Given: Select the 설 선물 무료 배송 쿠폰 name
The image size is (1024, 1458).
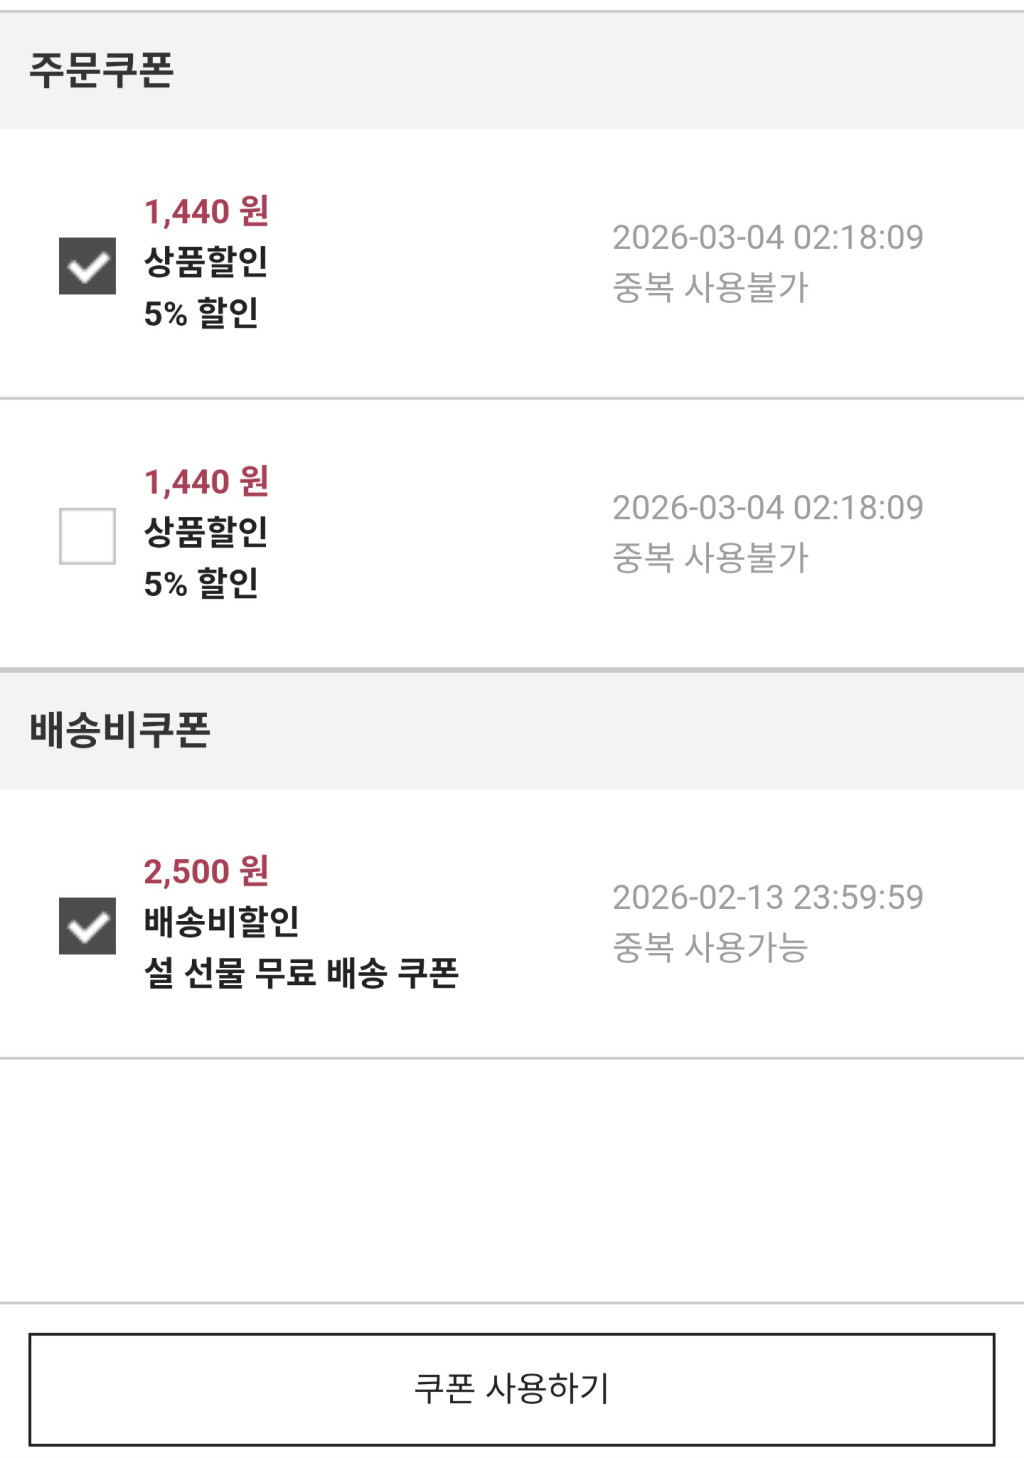Looking at the screenshot, I should coord(301,972).
